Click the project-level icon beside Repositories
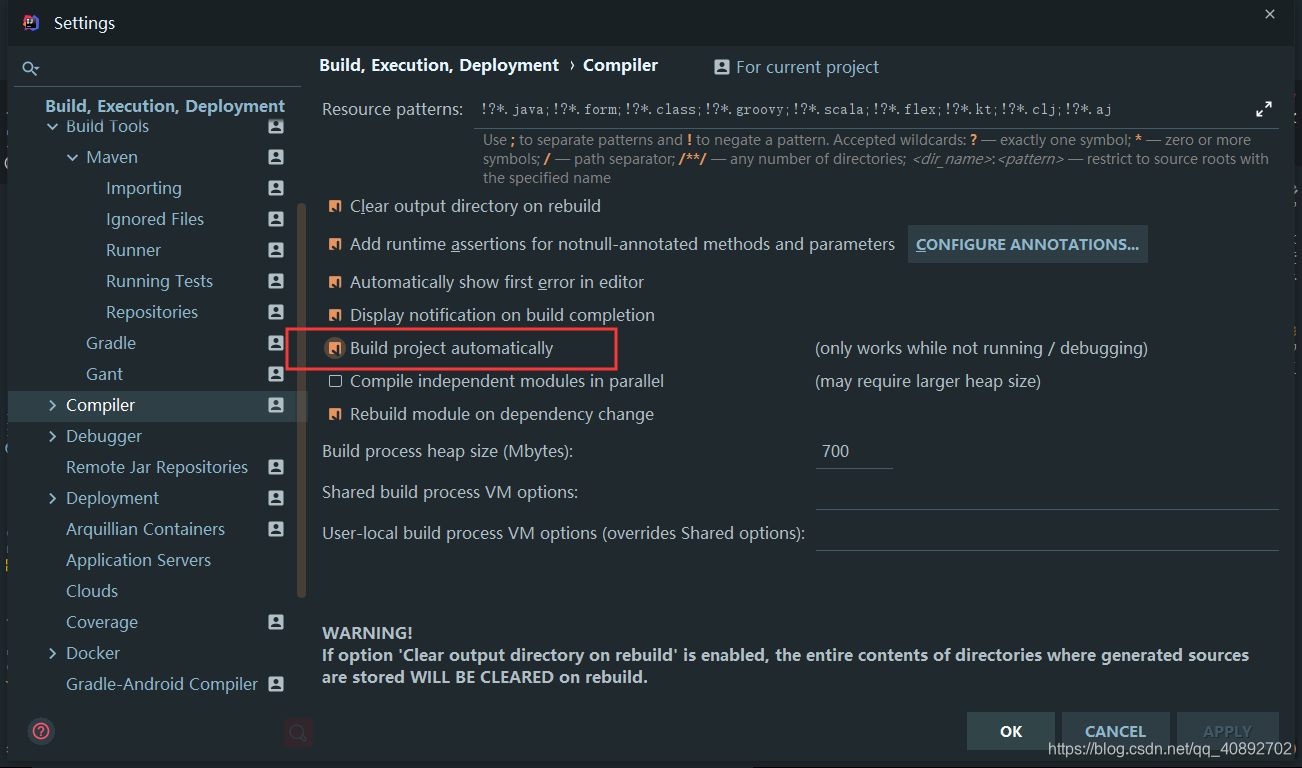This screenshot has height=768, width=1302. pyautogui.click(x=276, y=312)
